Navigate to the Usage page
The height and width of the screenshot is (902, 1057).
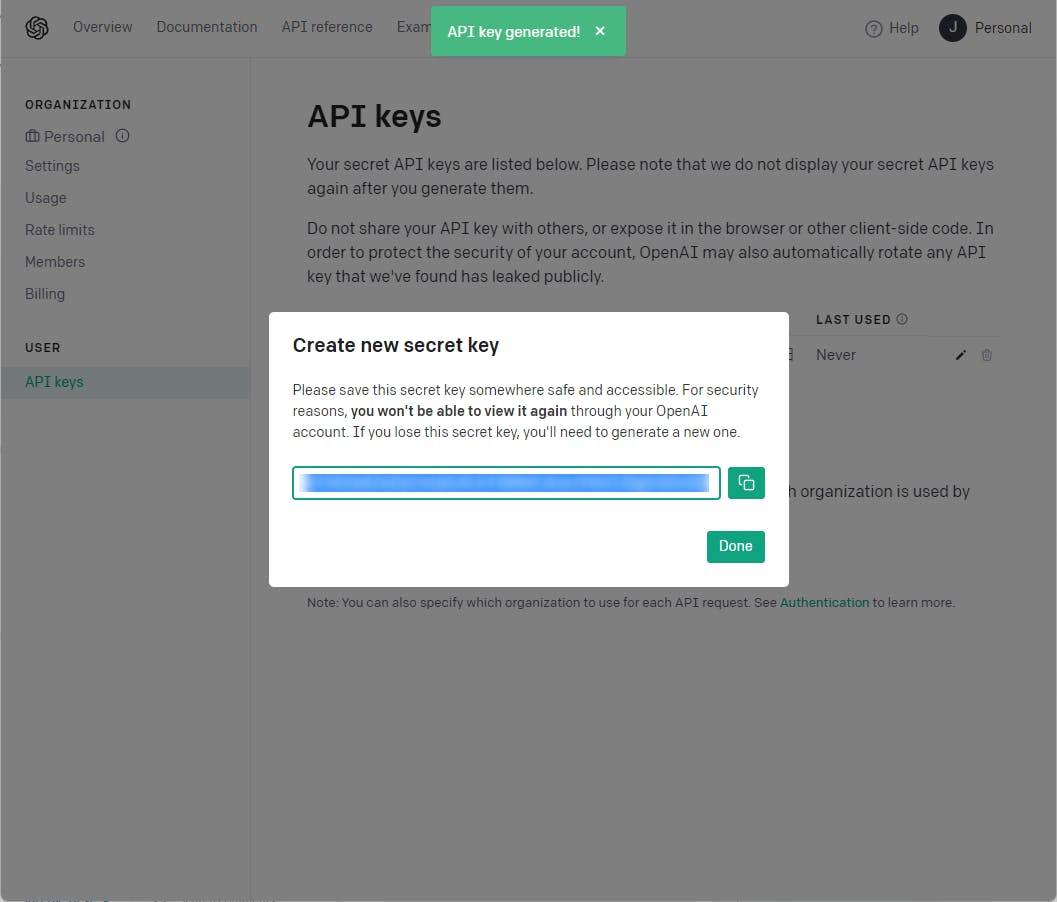point(46,198)
